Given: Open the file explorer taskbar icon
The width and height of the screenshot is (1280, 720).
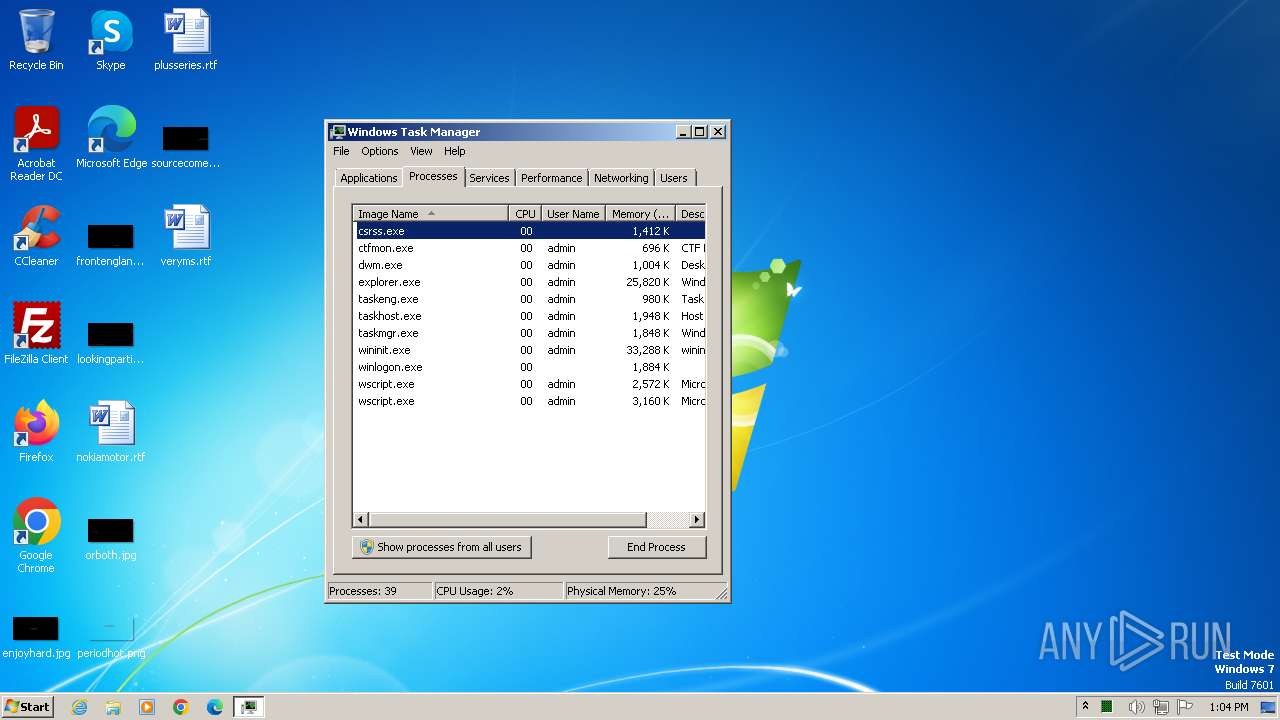Looking at the screenshot, I should [113, 707].
